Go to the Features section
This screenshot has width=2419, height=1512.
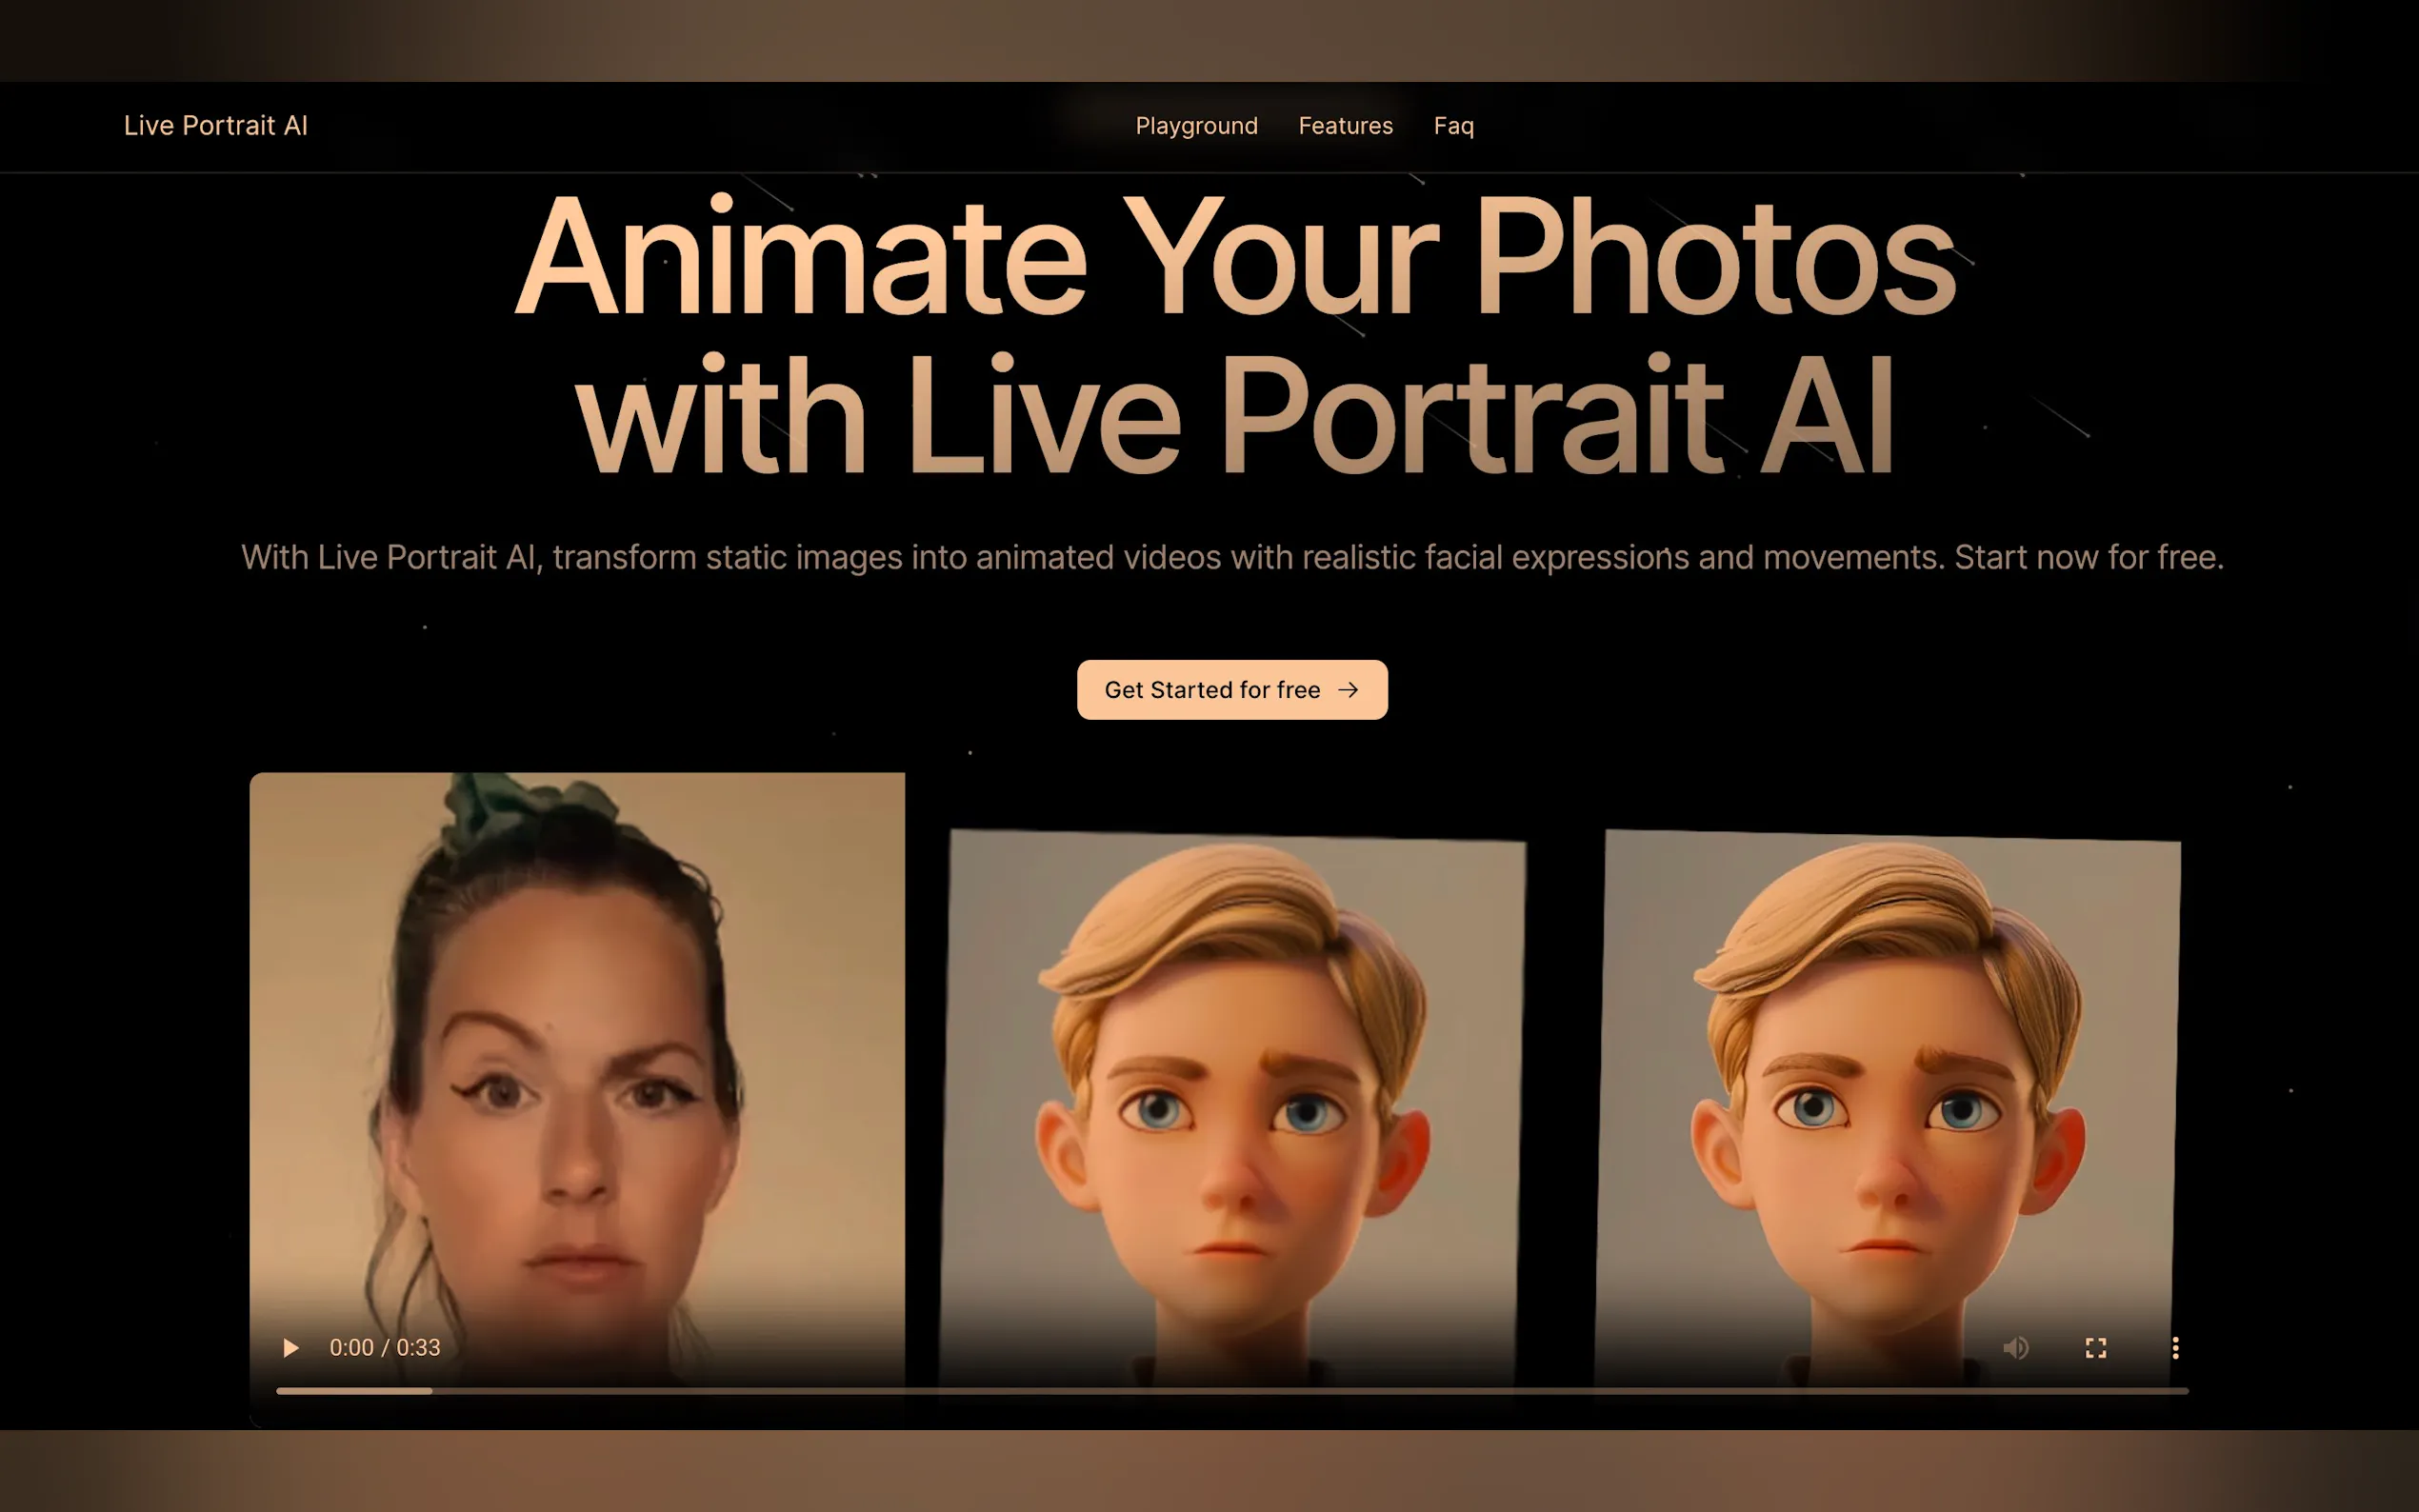[1345, 126]
